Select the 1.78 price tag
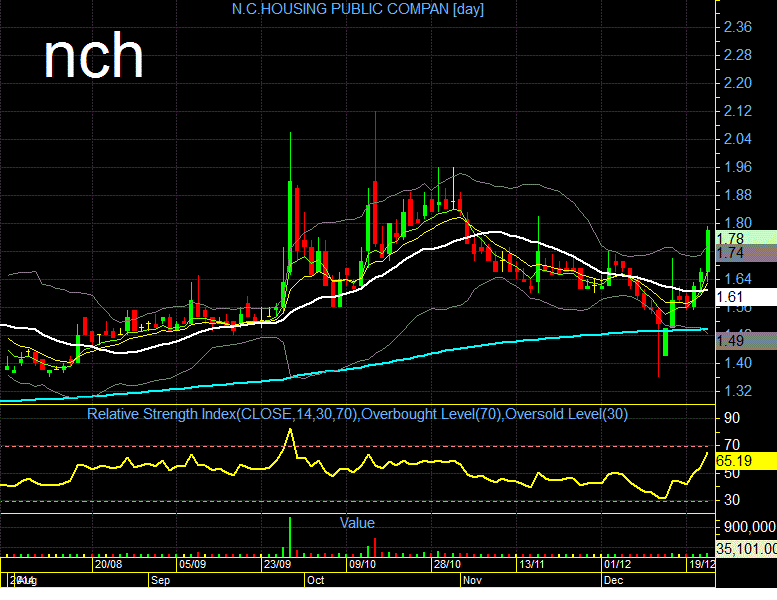Screen dimensions: 777x600 [746, 238]
